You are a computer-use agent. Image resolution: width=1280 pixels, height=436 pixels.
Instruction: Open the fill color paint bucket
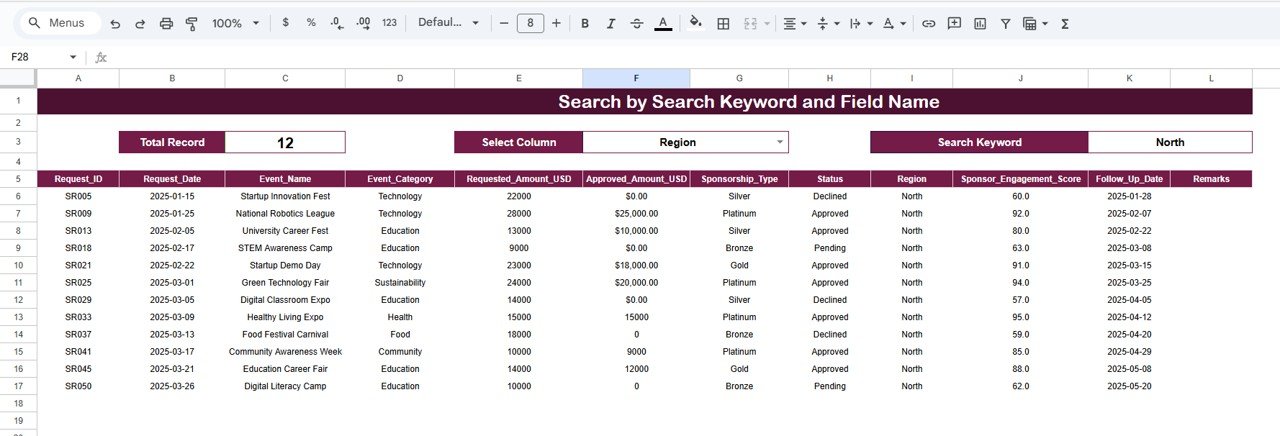click(x=696, y=23)
